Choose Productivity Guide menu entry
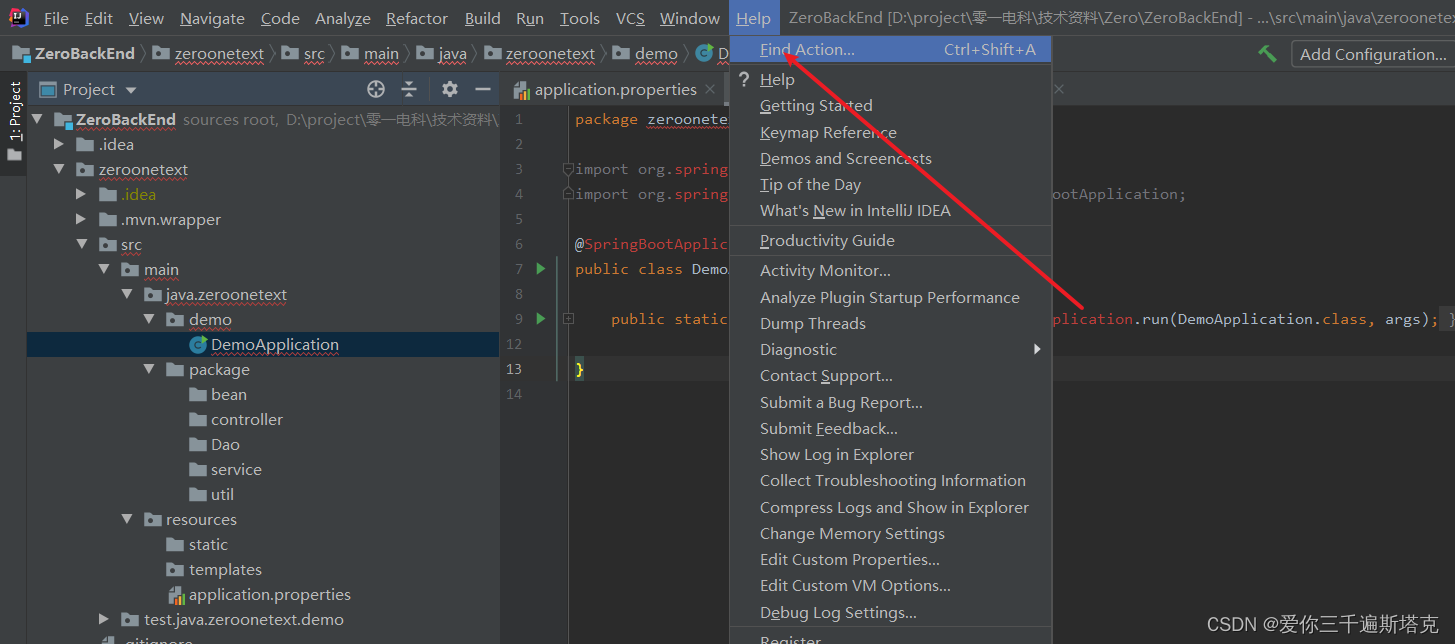 pos(890,240)
